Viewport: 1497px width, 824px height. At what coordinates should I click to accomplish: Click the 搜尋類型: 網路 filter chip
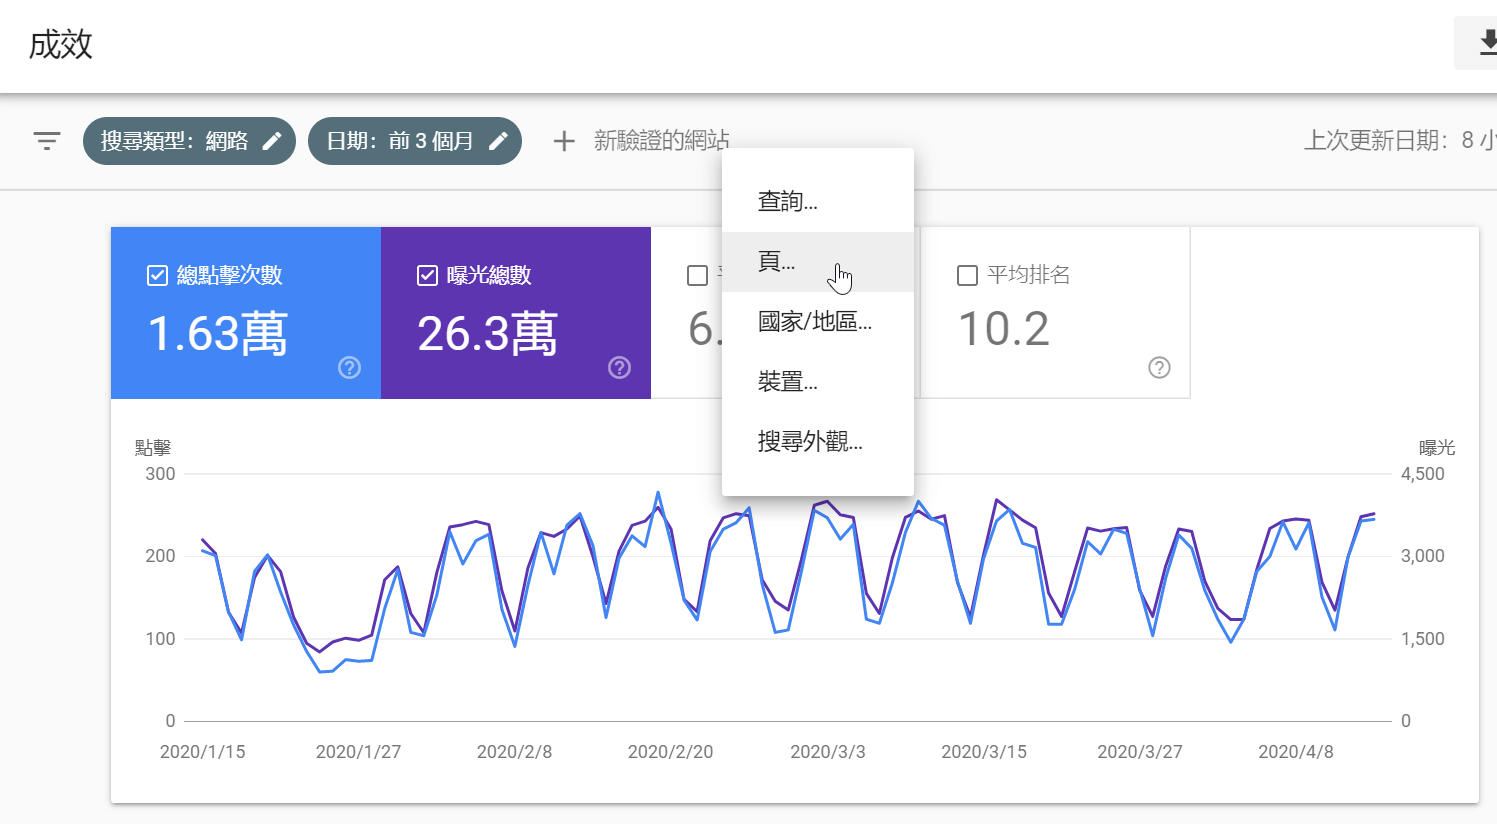pos(189,141)
